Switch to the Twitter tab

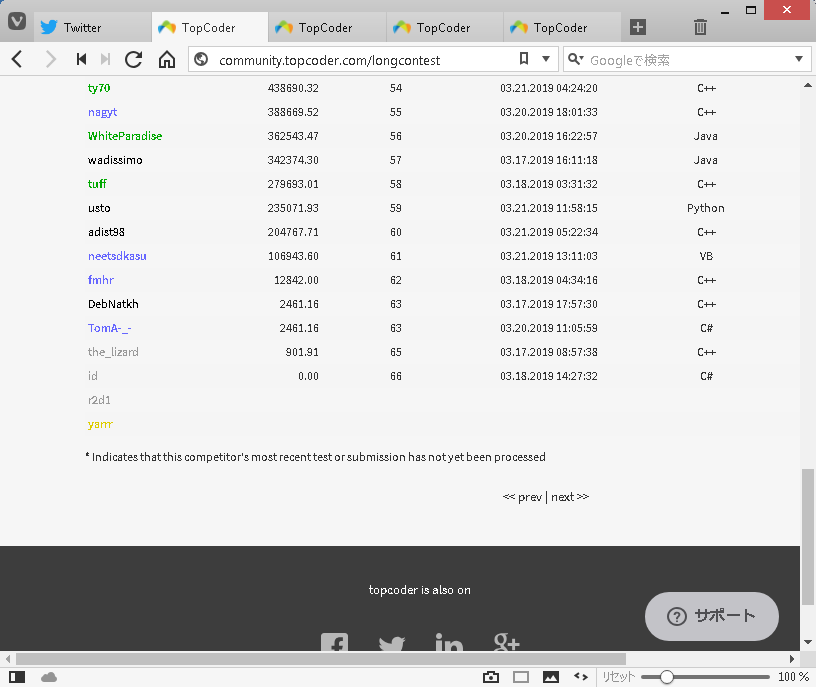[93, 27]
